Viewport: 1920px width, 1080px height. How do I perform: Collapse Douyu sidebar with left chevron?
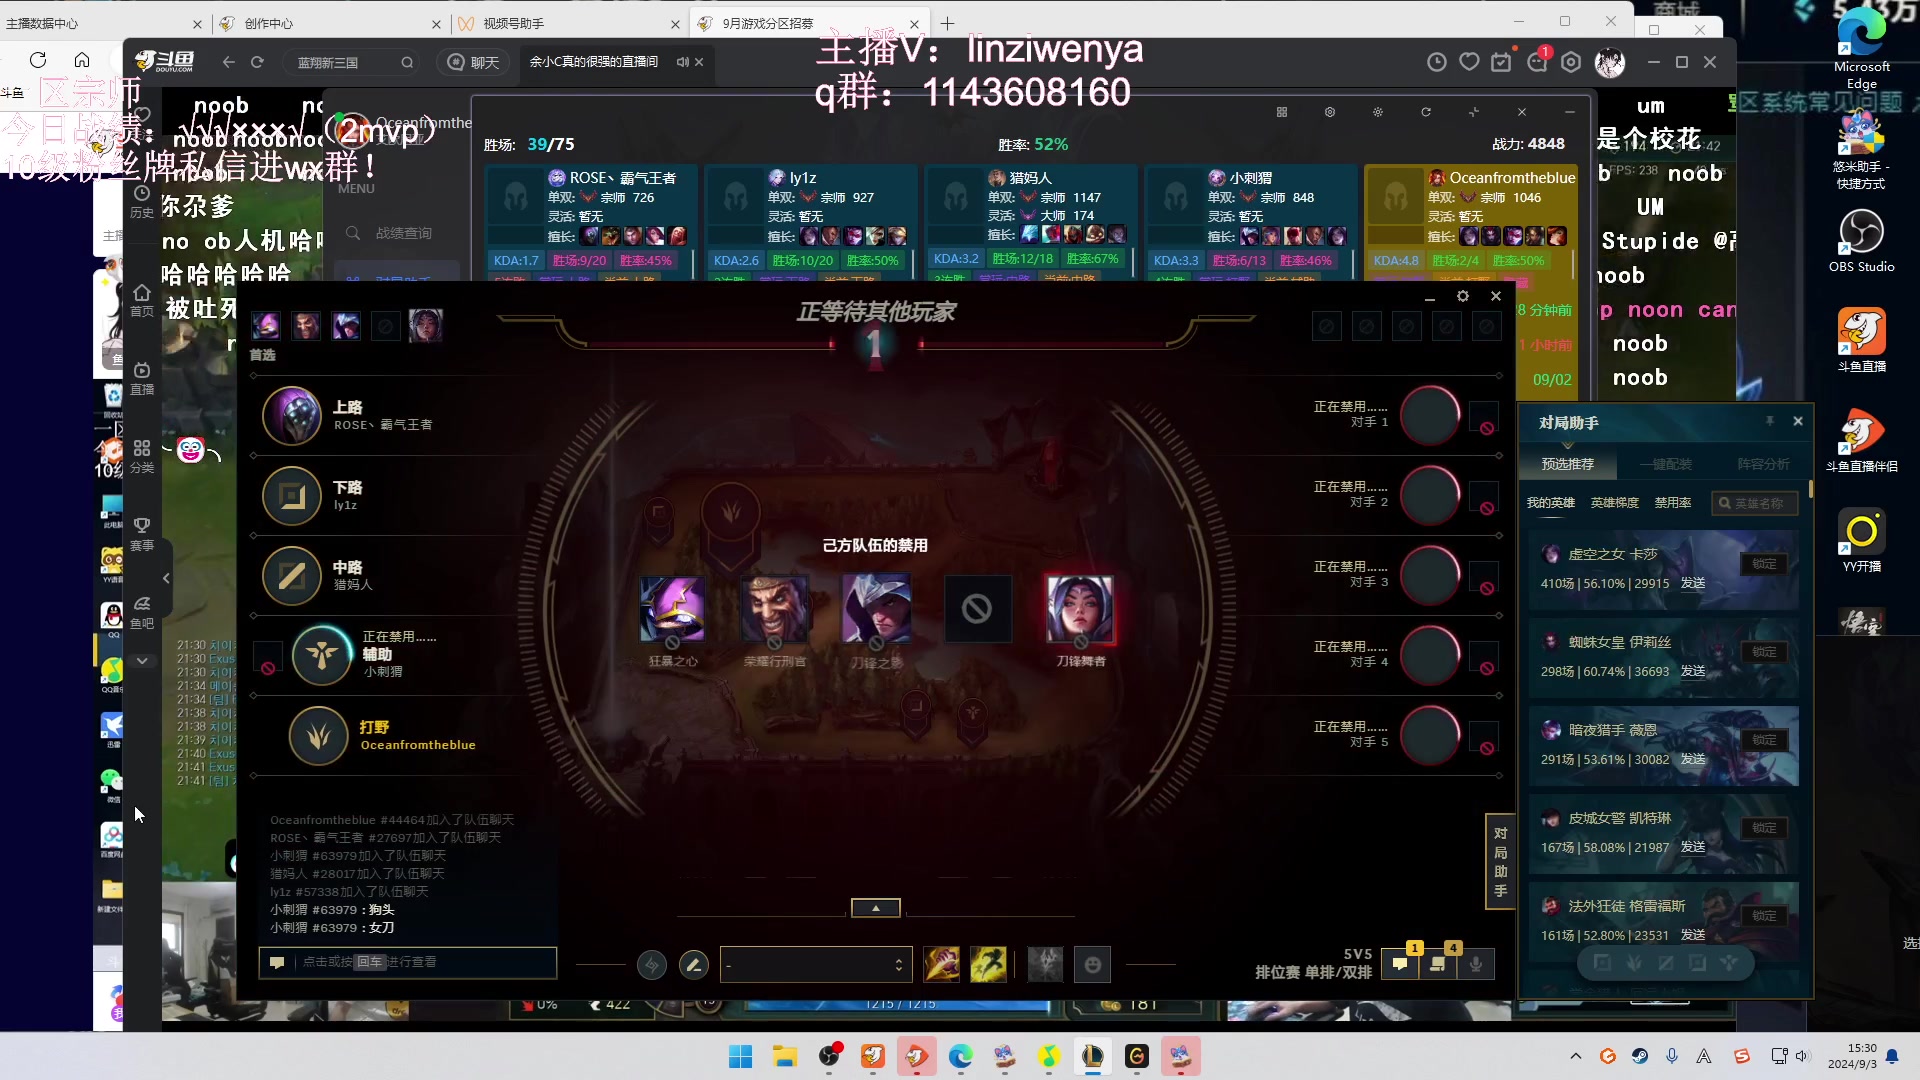tap(166, 578)
